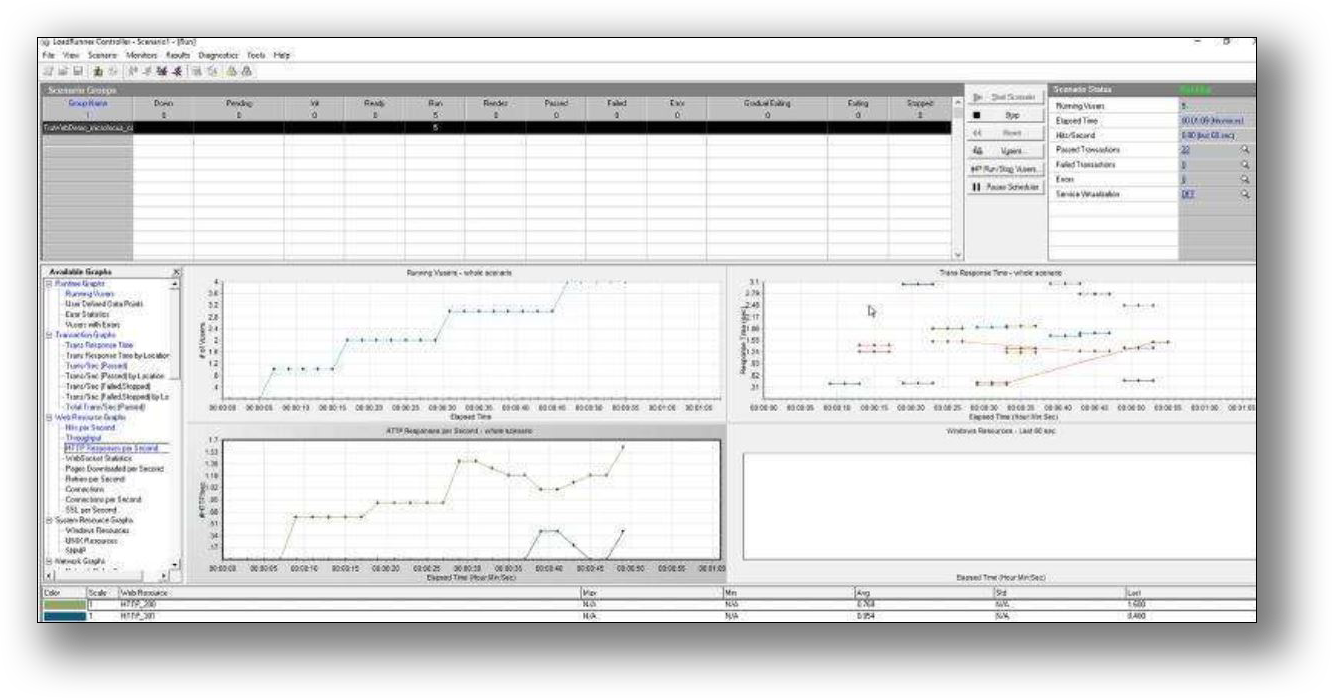Open the Vusers... dialog button
Viewport: 1332px width, 698px height.
(x=1004, y=150)
